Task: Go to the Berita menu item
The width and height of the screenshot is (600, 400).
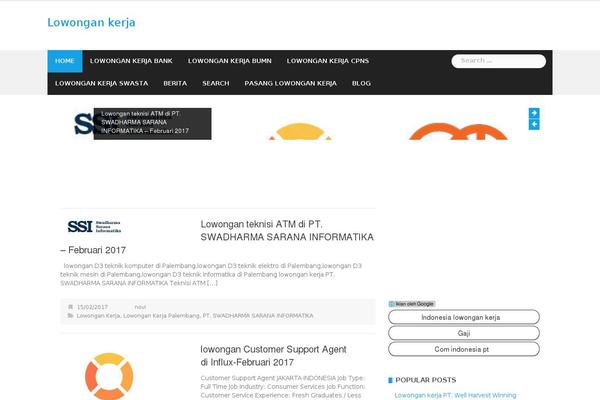Action: [x=175, y=83]
